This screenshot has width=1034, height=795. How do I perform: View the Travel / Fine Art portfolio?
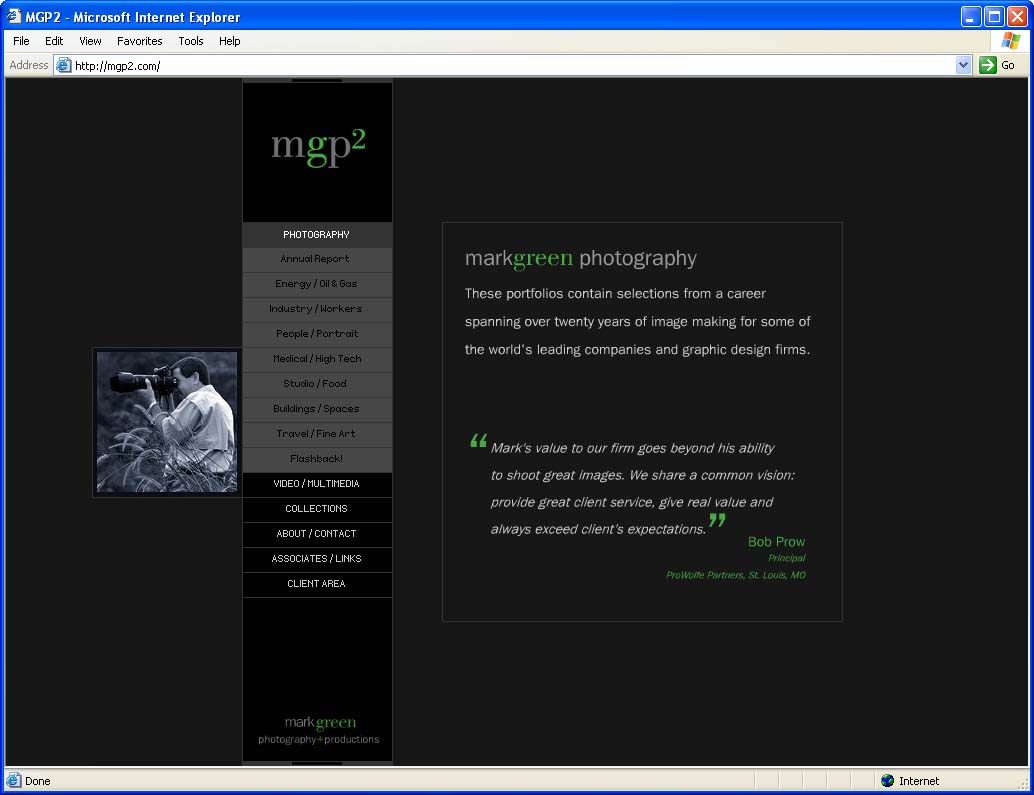tap(316, 434)
